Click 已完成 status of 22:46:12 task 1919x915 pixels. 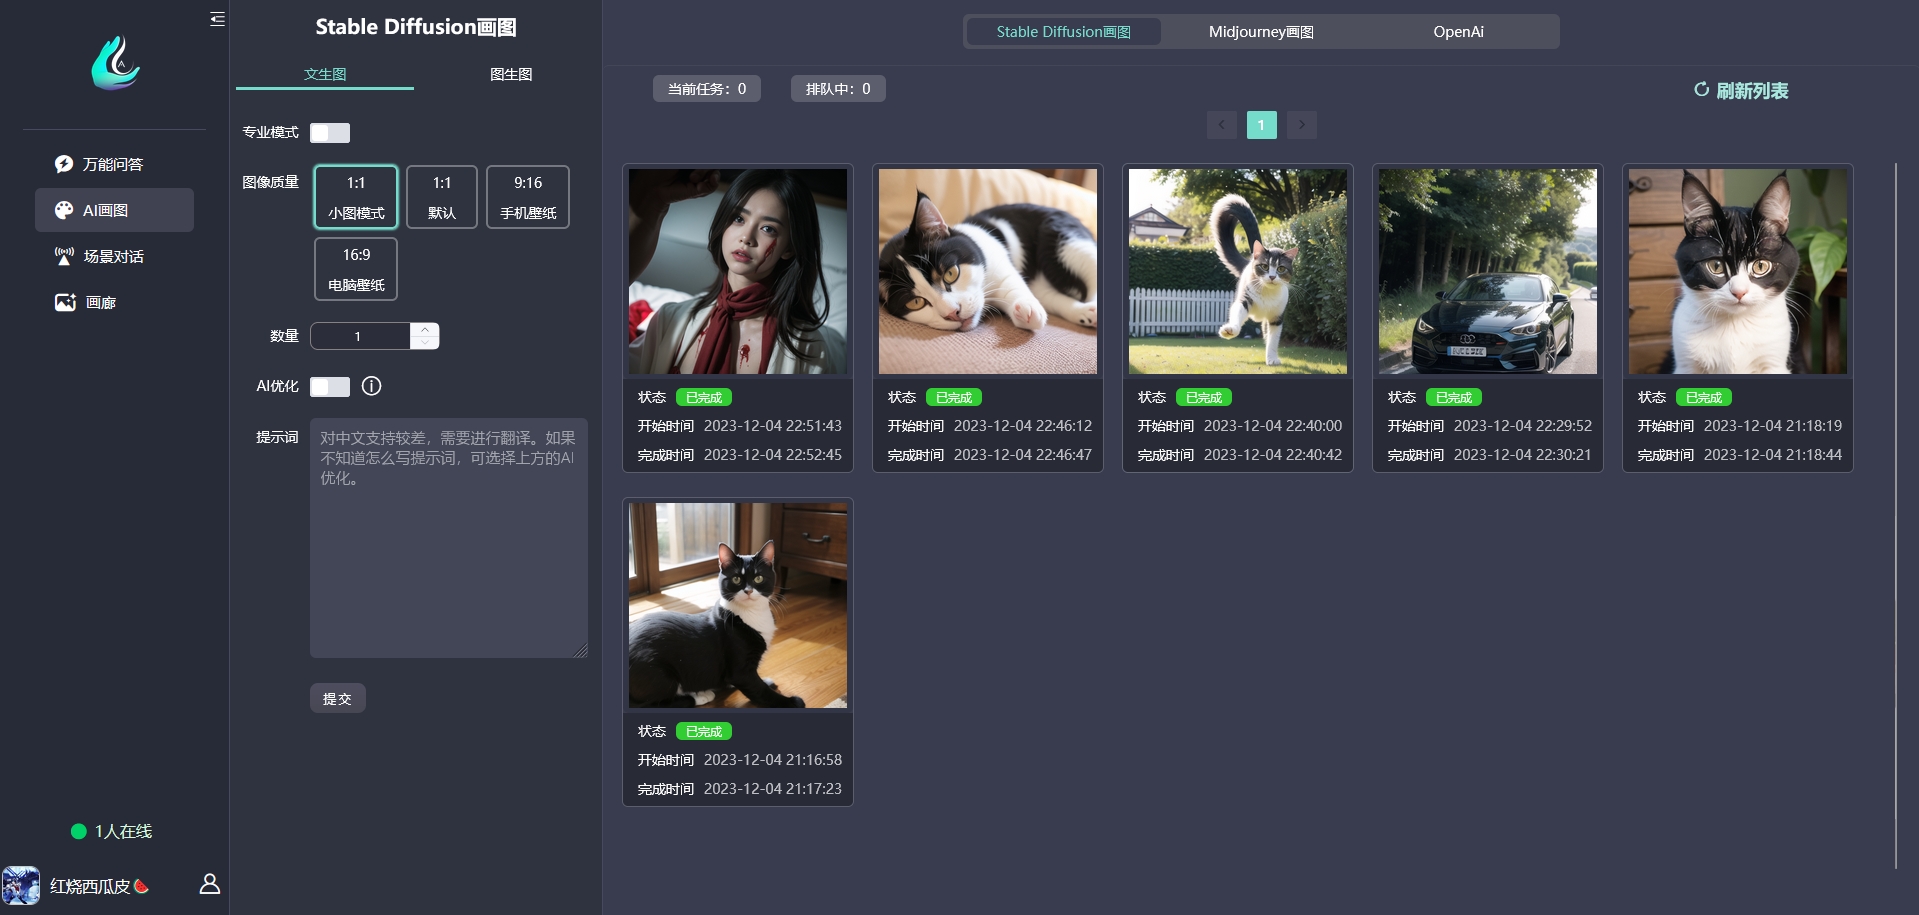tap(954, 397)
